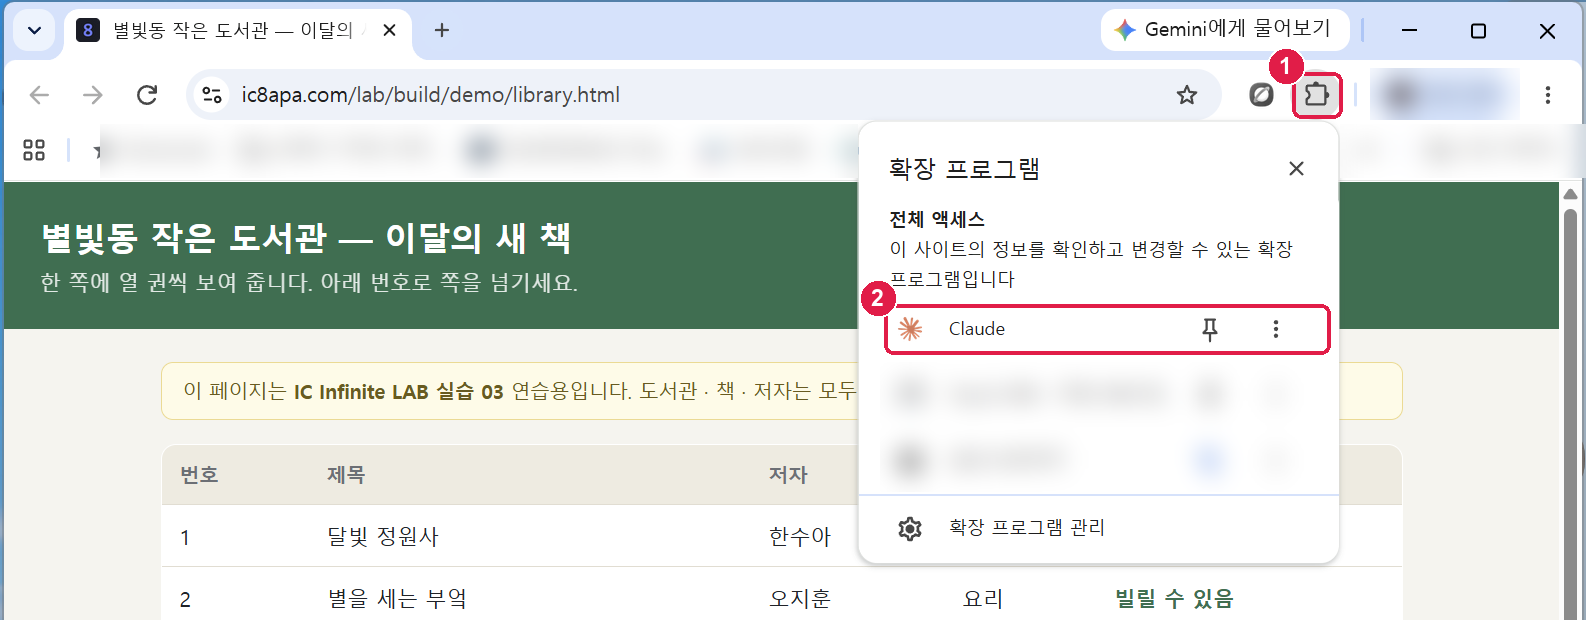Click the Claude extension entry
This screenshot has width=1586, height=620.
(1107, 329)
